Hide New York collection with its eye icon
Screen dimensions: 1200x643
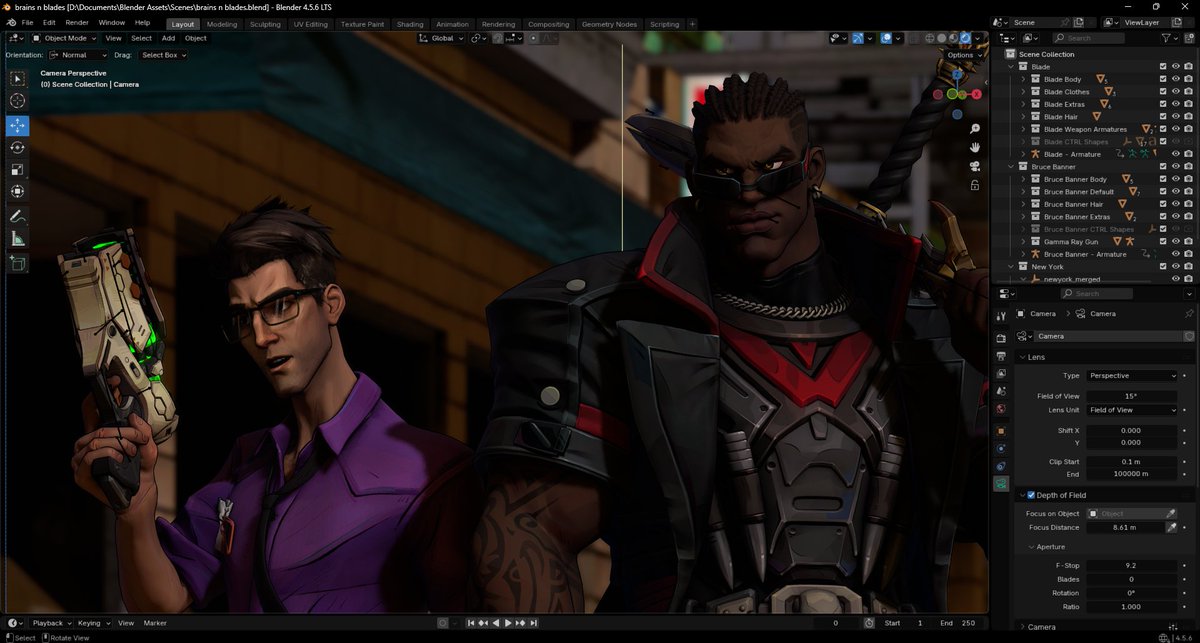pos(1176,267)
